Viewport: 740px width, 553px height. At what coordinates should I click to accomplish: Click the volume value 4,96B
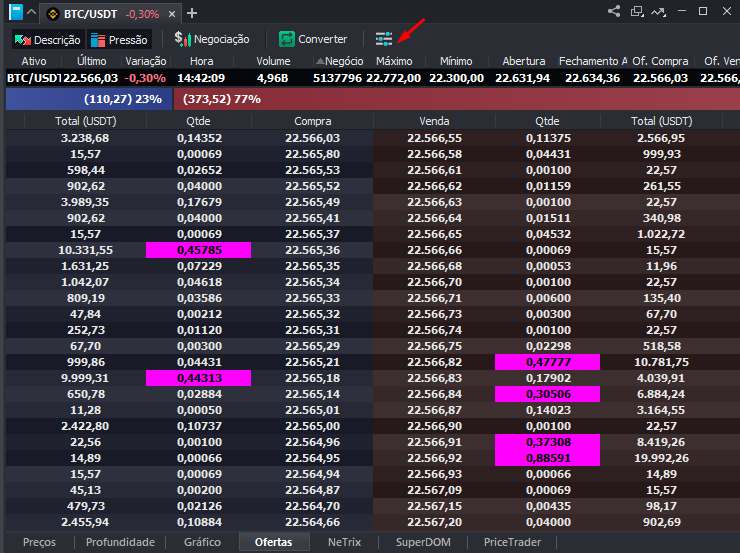[272, 78]
